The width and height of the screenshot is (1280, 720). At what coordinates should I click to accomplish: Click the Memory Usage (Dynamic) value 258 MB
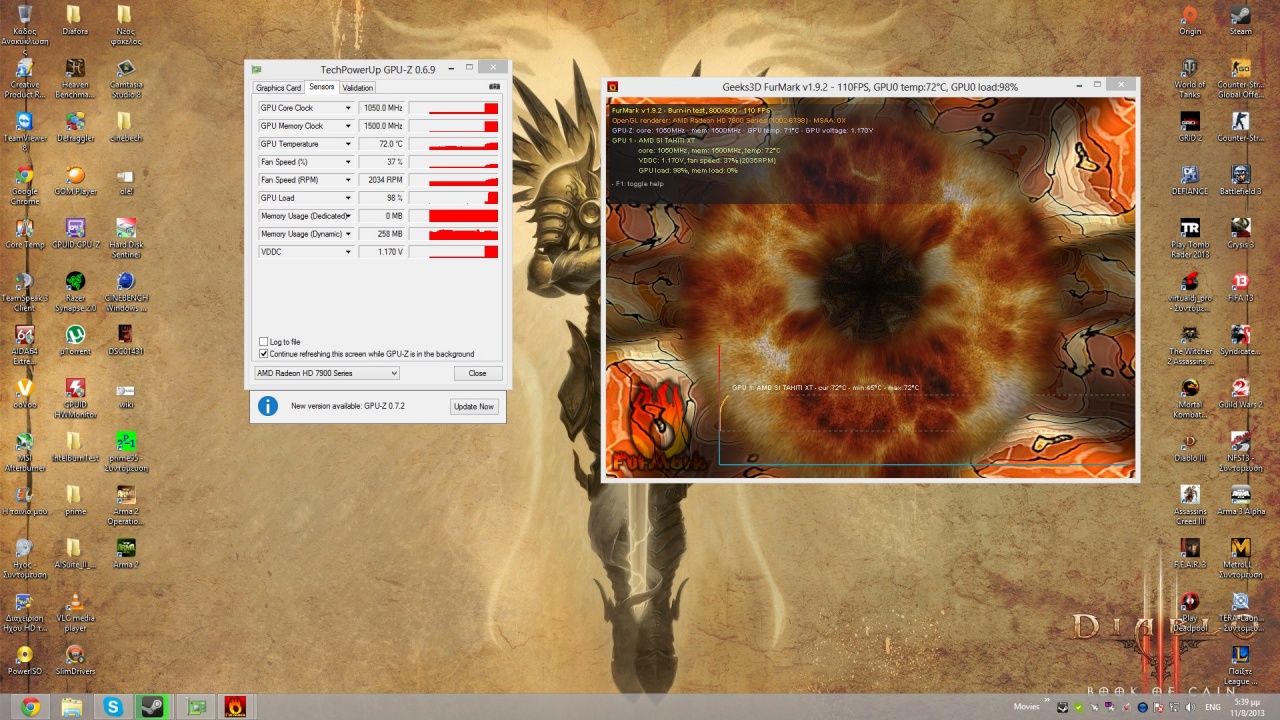(382, 234)
